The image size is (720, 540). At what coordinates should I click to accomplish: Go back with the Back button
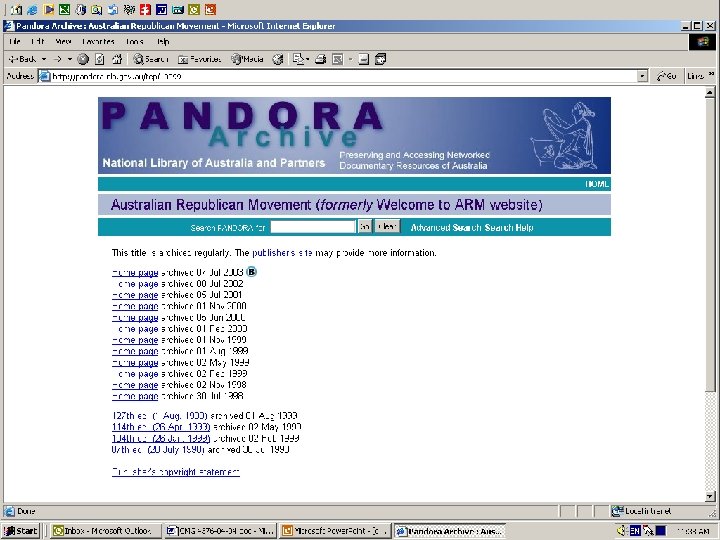coord(22,59)
